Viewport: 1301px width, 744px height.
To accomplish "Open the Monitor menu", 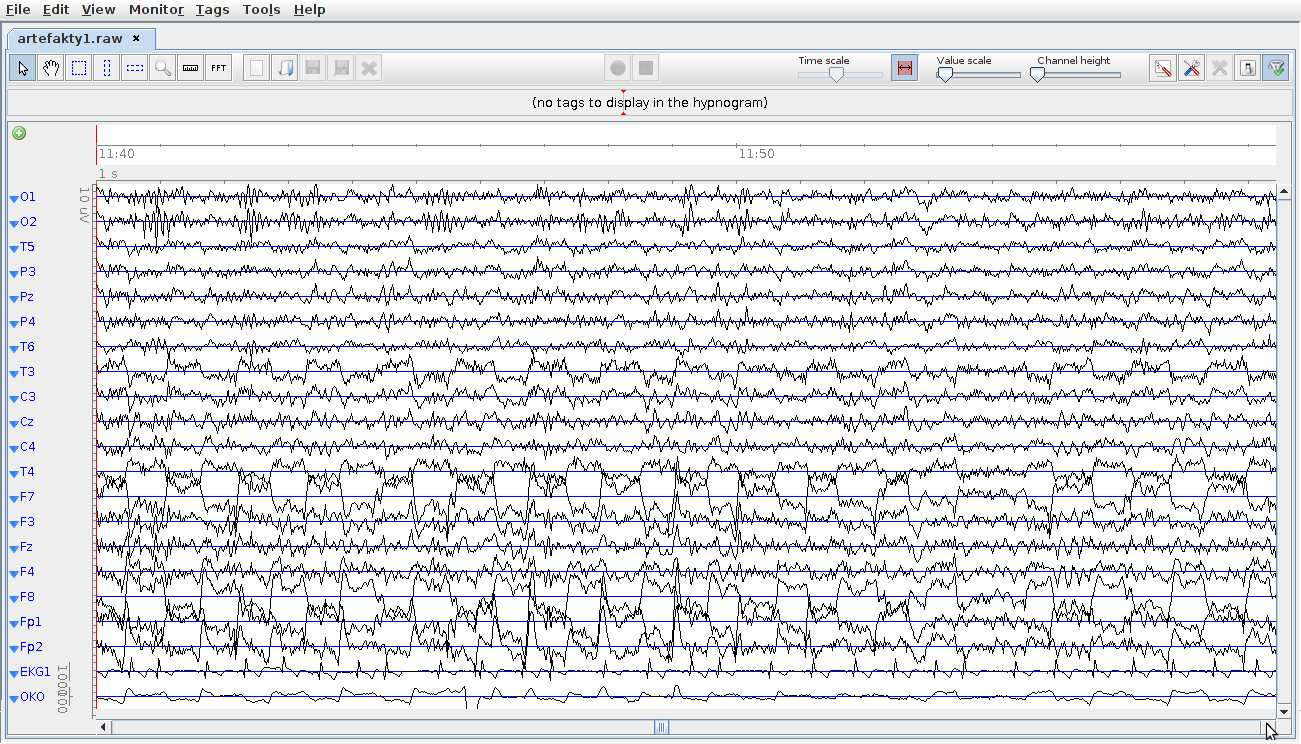I will point(156,9).
